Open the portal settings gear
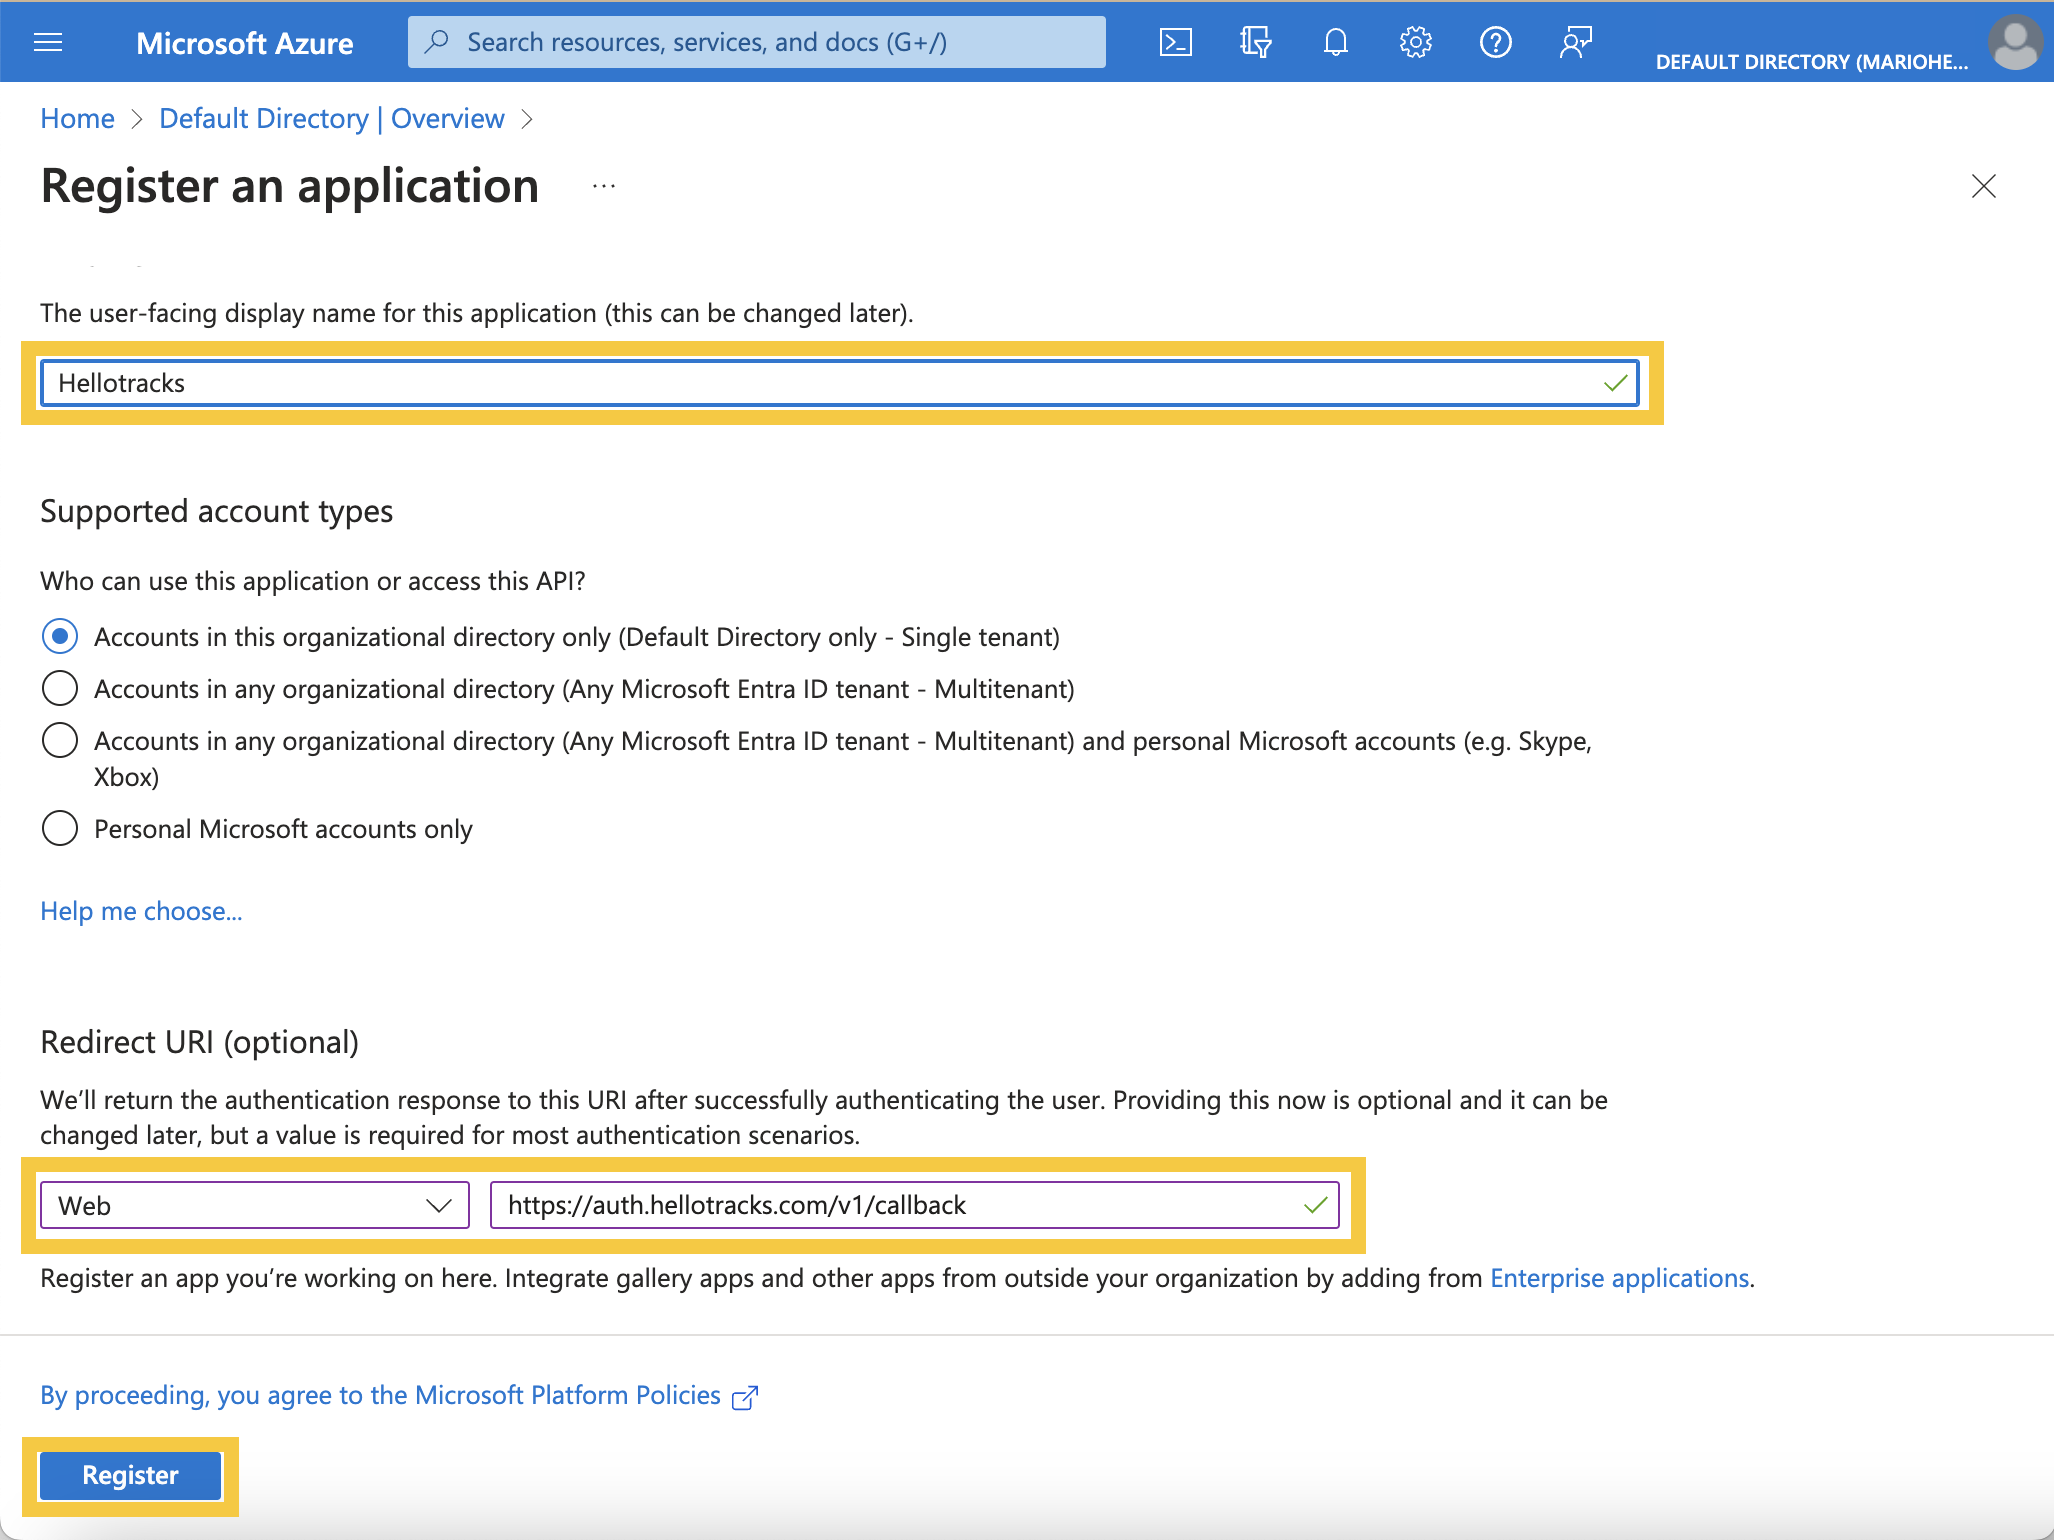This screenshot has height=1540, width=2054. [x=1415, y=42]
